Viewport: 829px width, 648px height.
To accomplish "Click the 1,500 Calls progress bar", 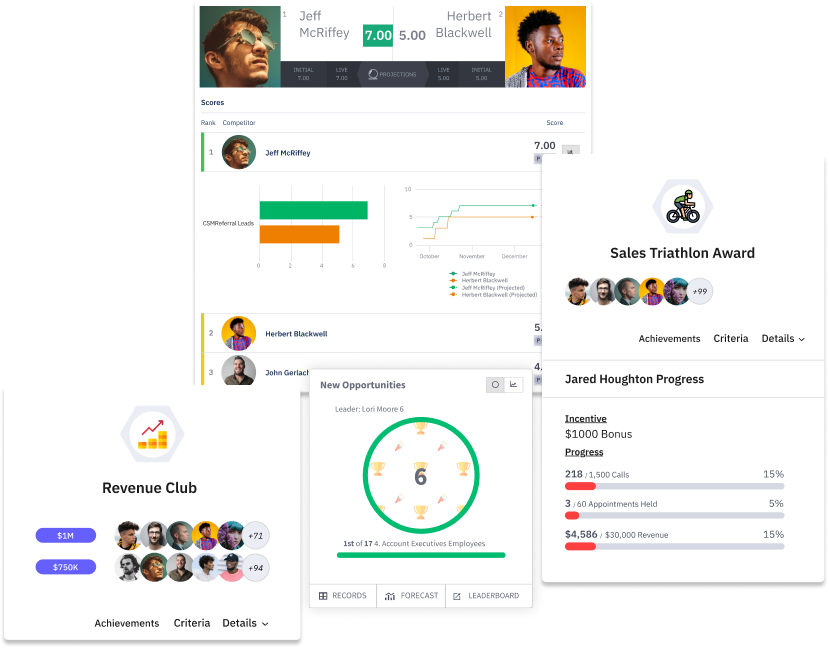I will pos(675,486).
